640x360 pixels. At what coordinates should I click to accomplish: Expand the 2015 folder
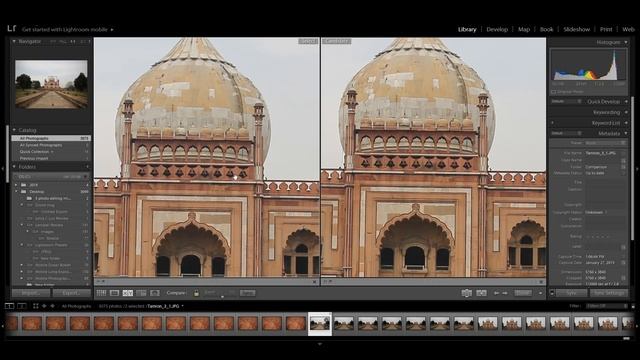click(16, 185)
